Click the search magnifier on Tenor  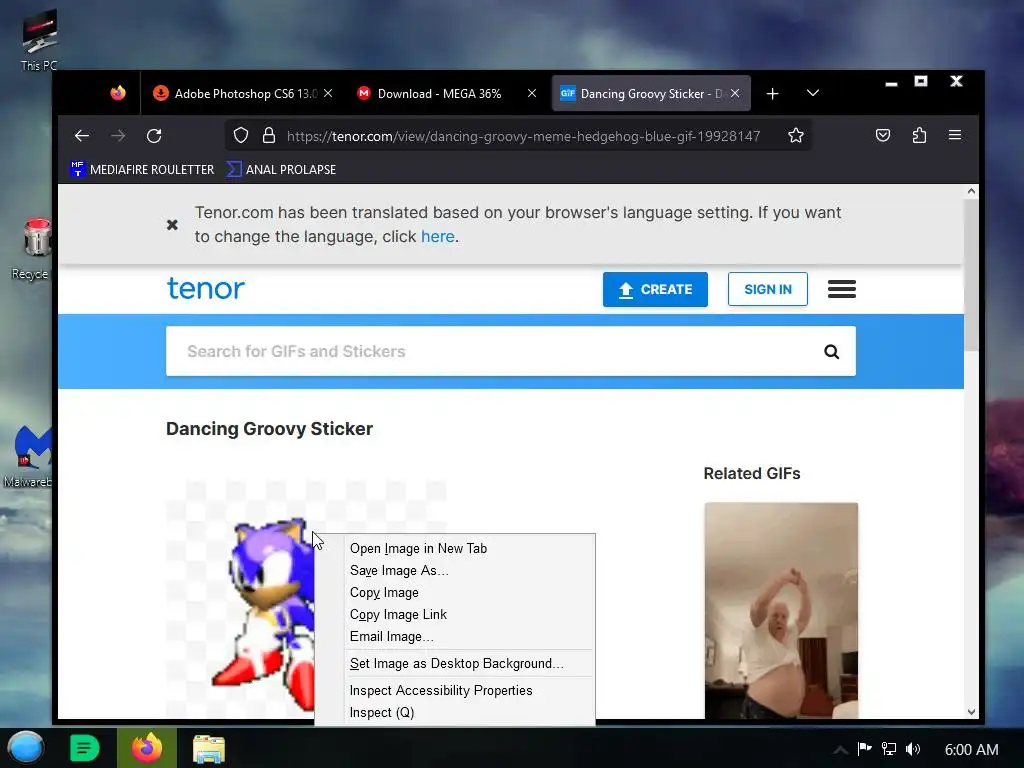tap(831, 351)
